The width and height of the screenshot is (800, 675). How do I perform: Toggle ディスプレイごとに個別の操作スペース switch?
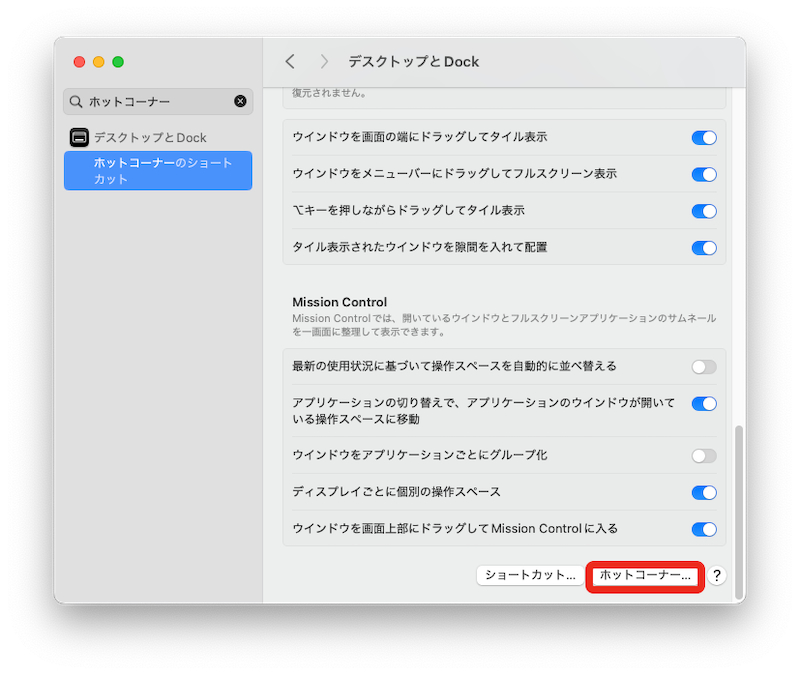coord(704,492)
